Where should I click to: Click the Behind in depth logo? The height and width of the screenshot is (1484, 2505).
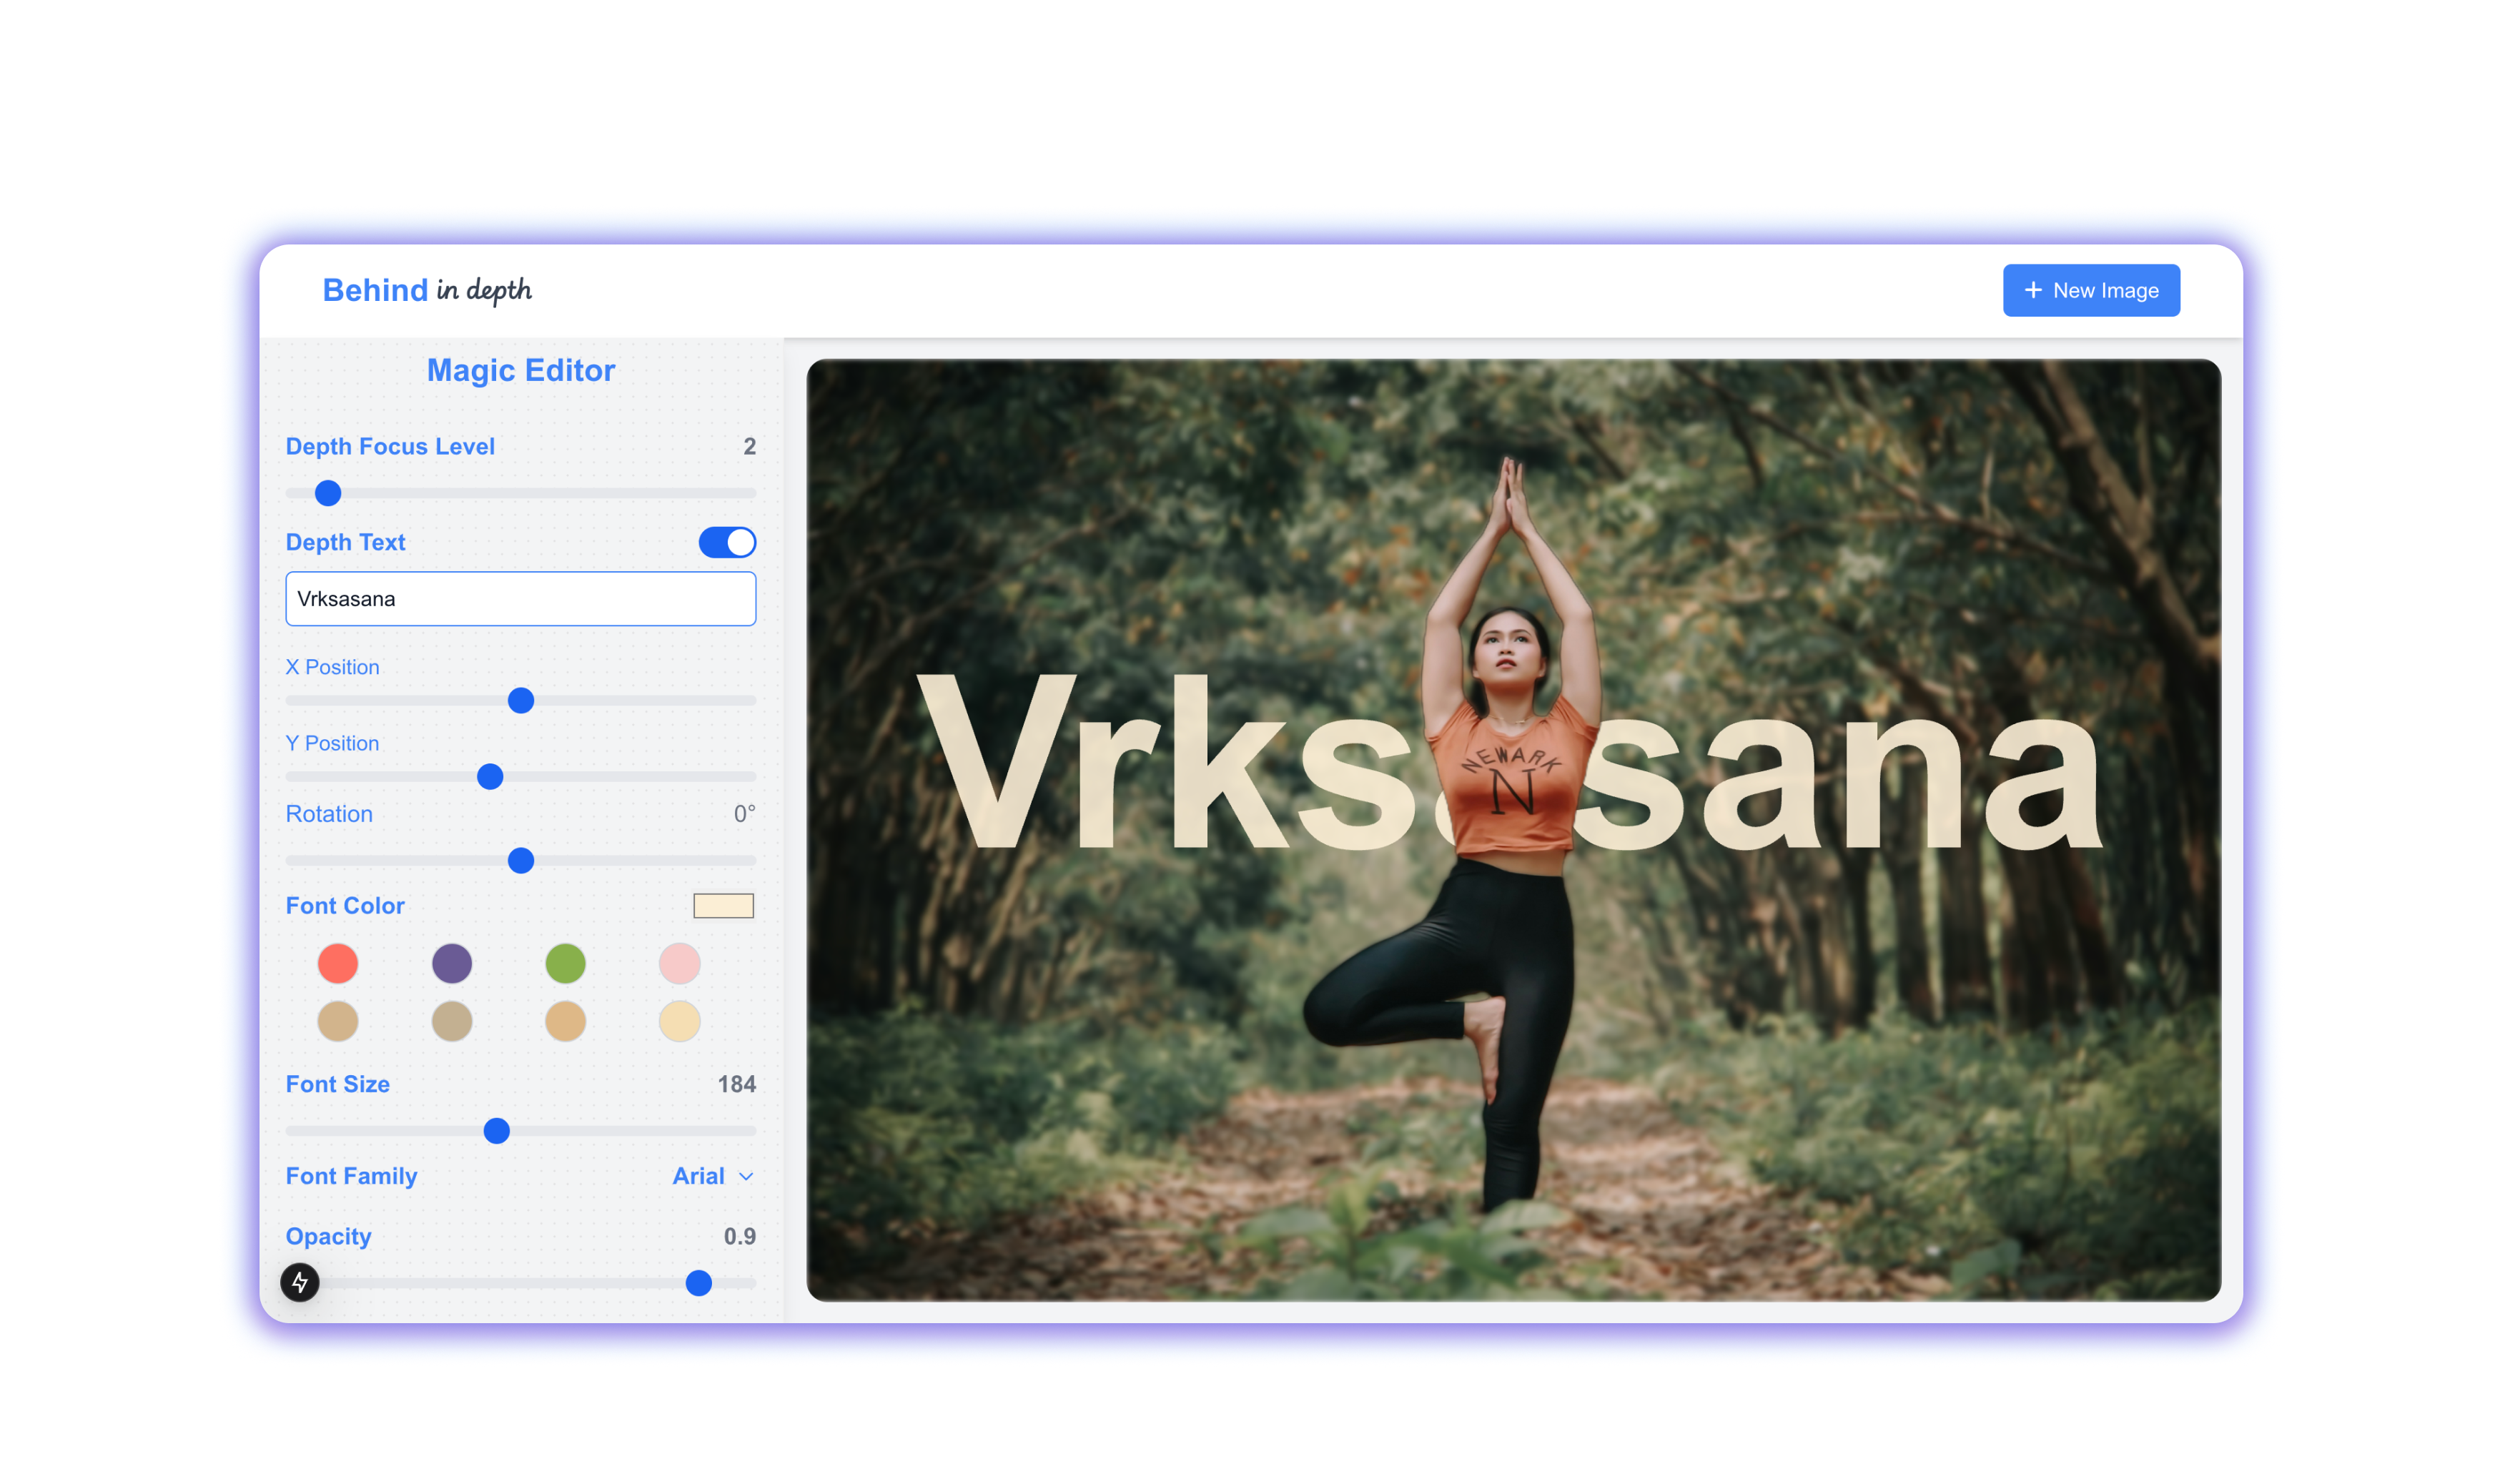point(427,290)
